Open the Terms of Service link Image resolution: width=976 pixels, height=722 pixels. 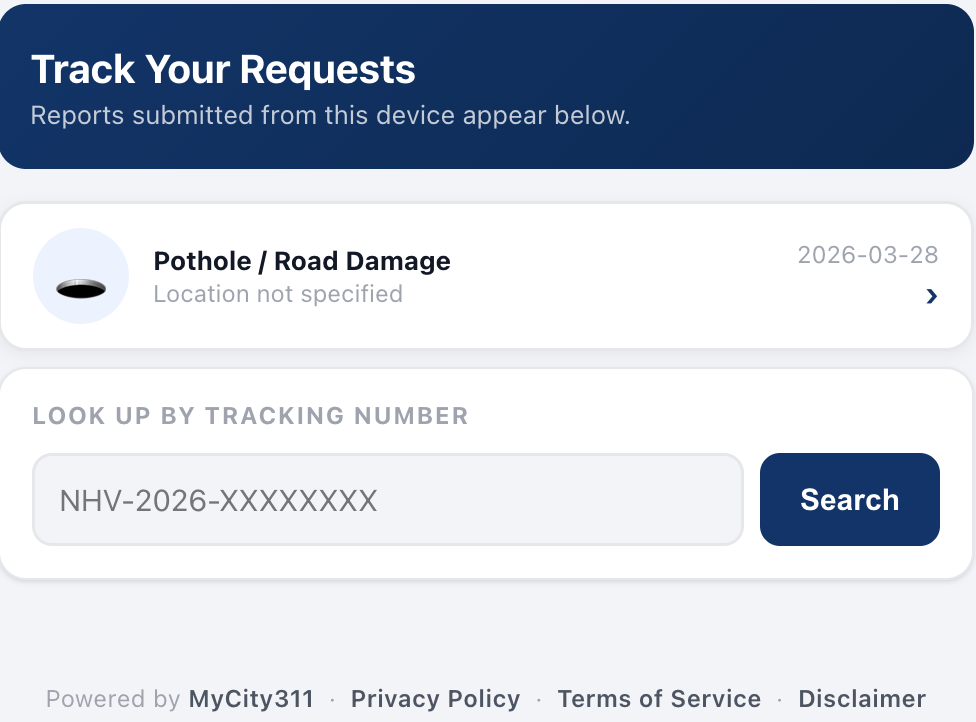[x=659, y=698]
